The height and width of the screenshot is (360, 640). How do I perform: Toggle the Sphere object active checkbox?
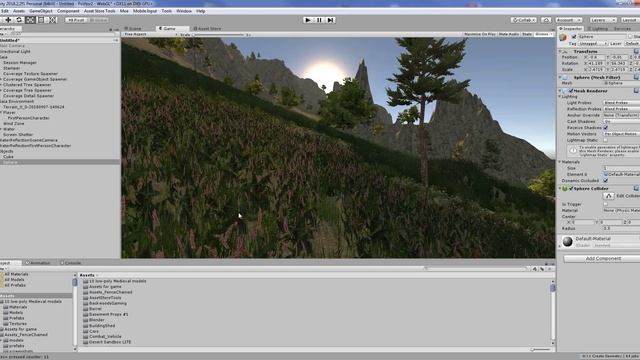point(574,37)
